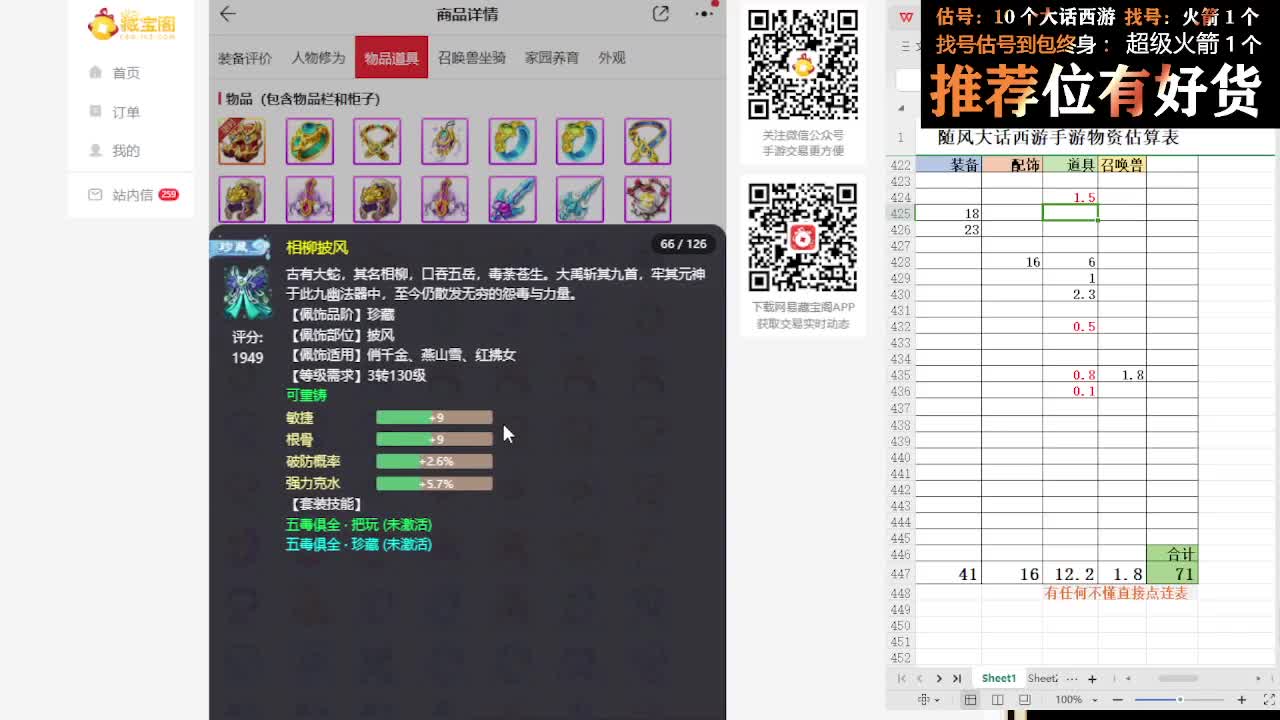Viewport: 1280px width, 720px height.
Task: Toggle page layout view in status bar
Action: [x=999, y=700]
